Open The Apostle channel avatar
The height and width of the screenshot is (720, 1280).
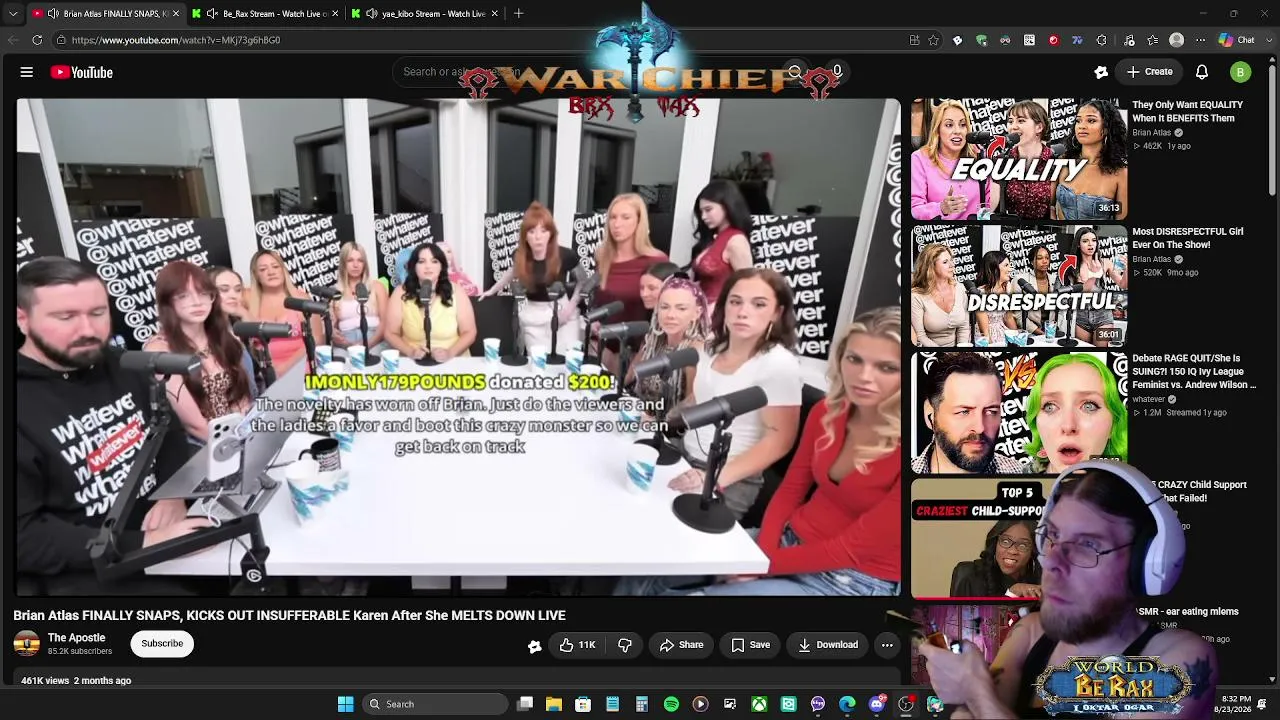point(27,644)
